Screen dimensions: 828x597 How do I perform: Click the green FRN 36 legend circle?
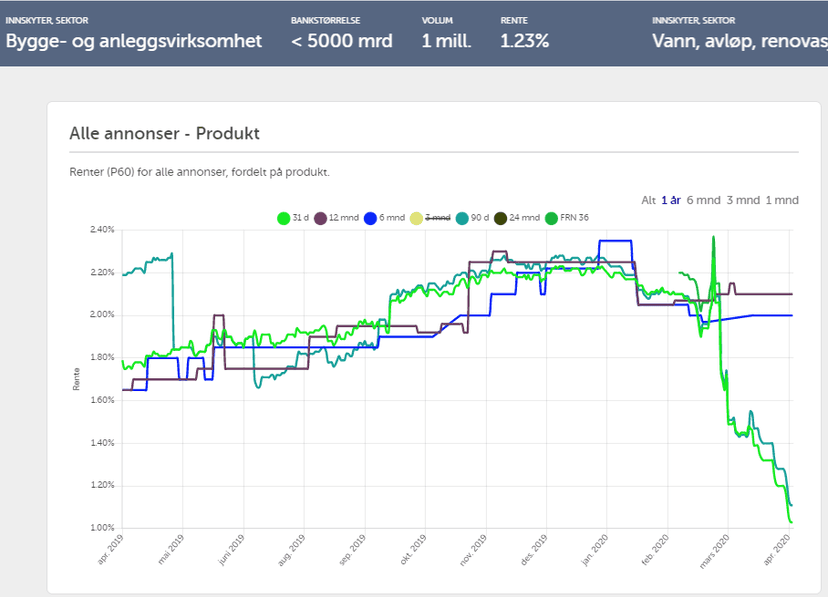569,218
